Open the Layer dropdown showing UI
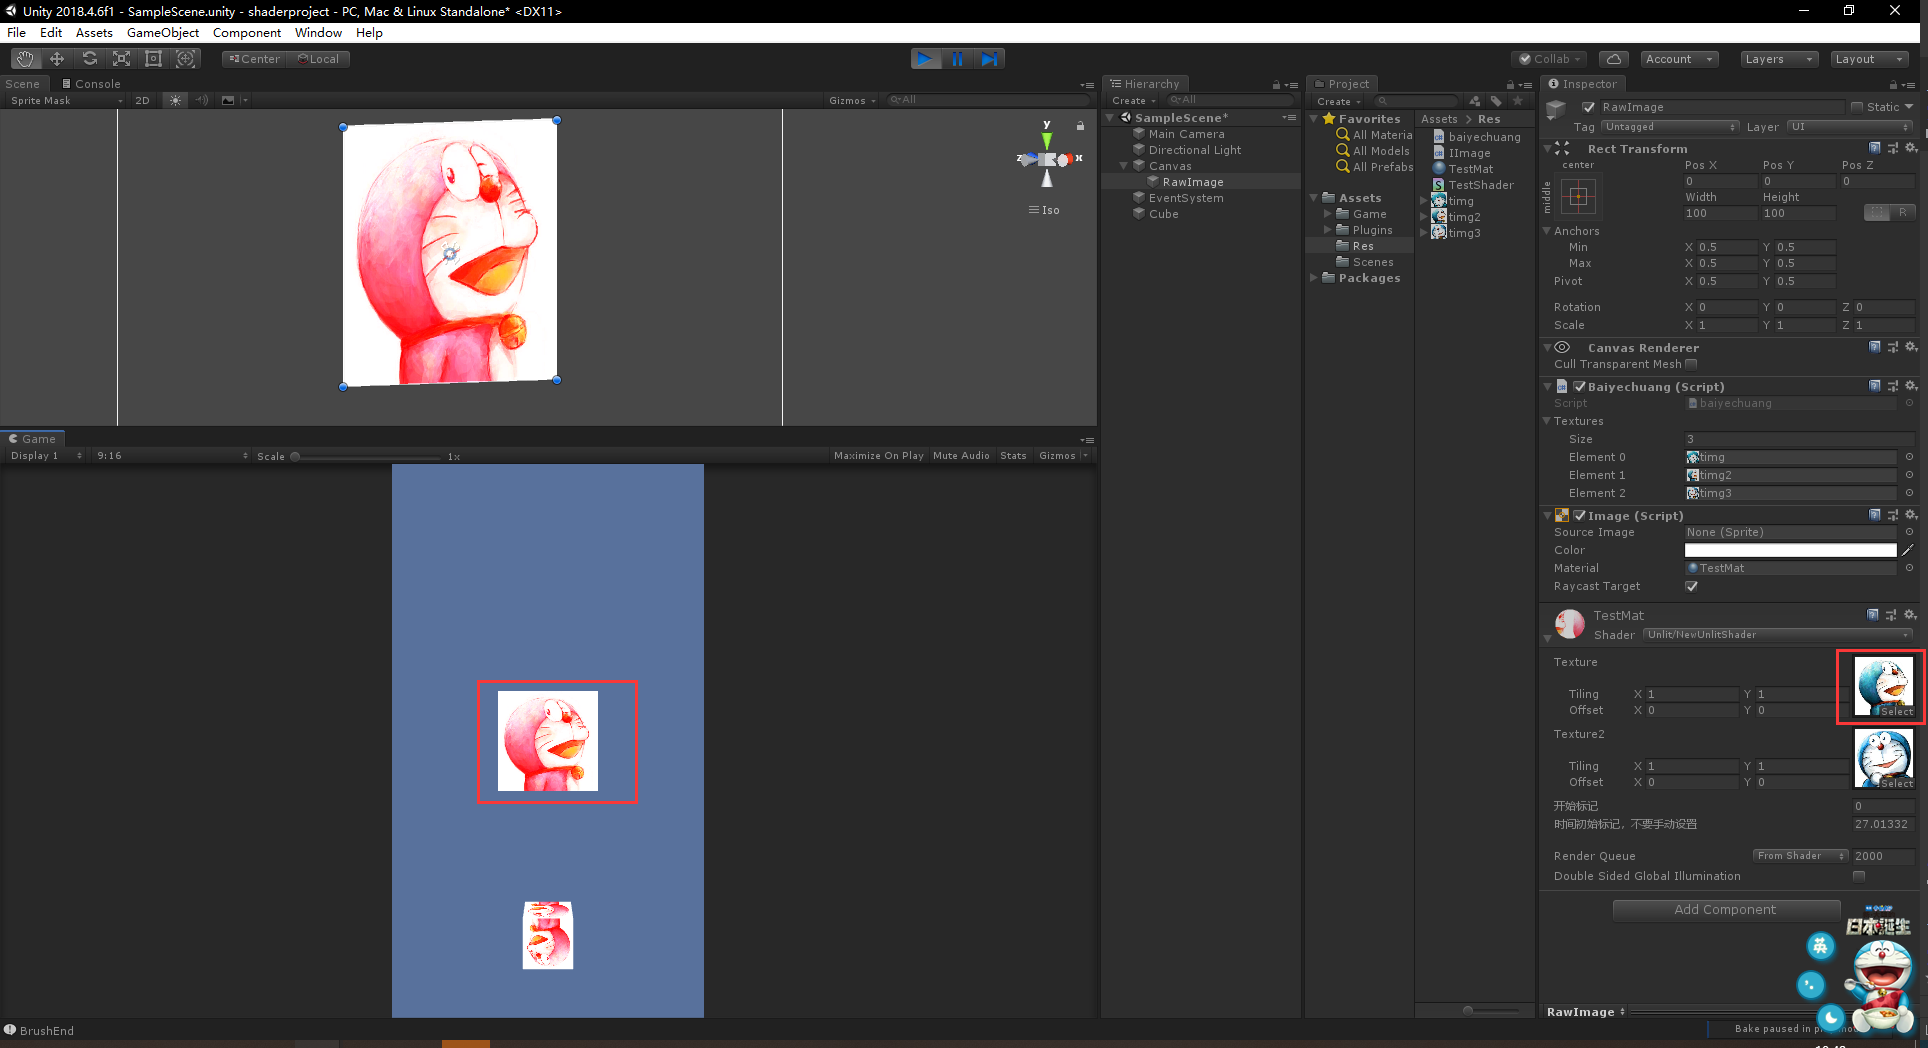 [1849, 127]
